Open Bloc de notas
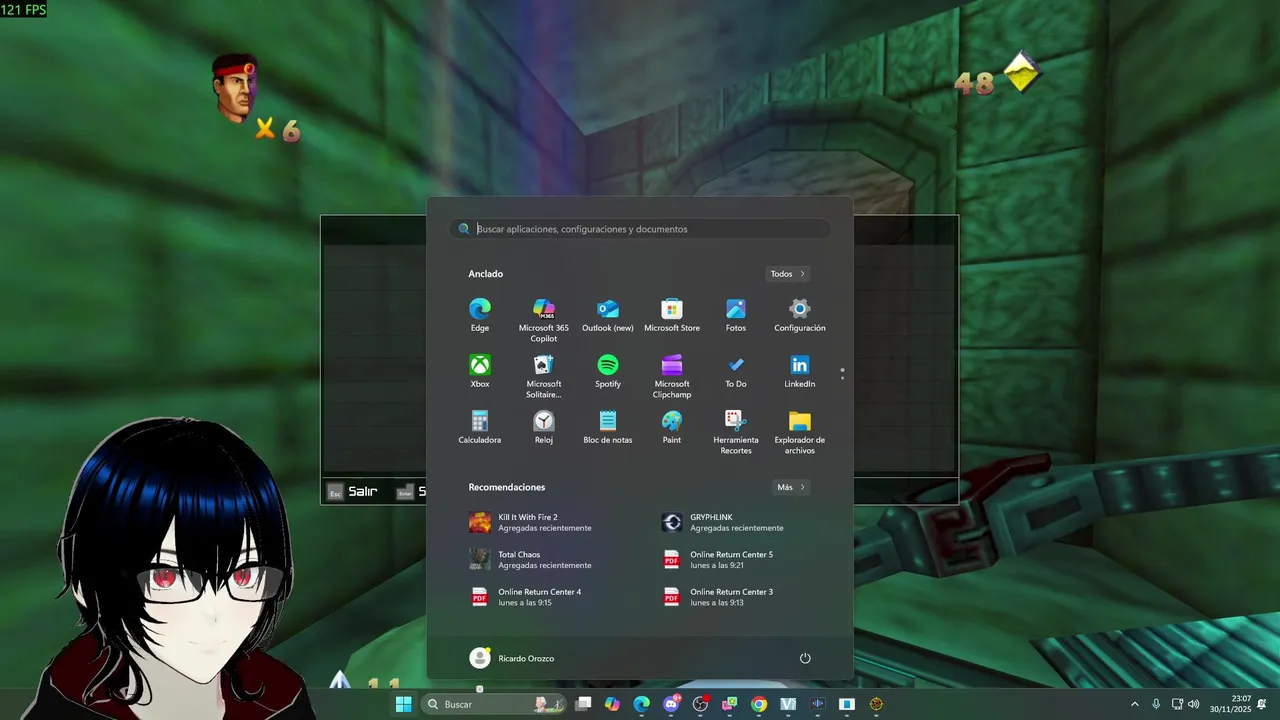Image resolution: width=1280 pixels, height=720 pixels. (608, 427)
